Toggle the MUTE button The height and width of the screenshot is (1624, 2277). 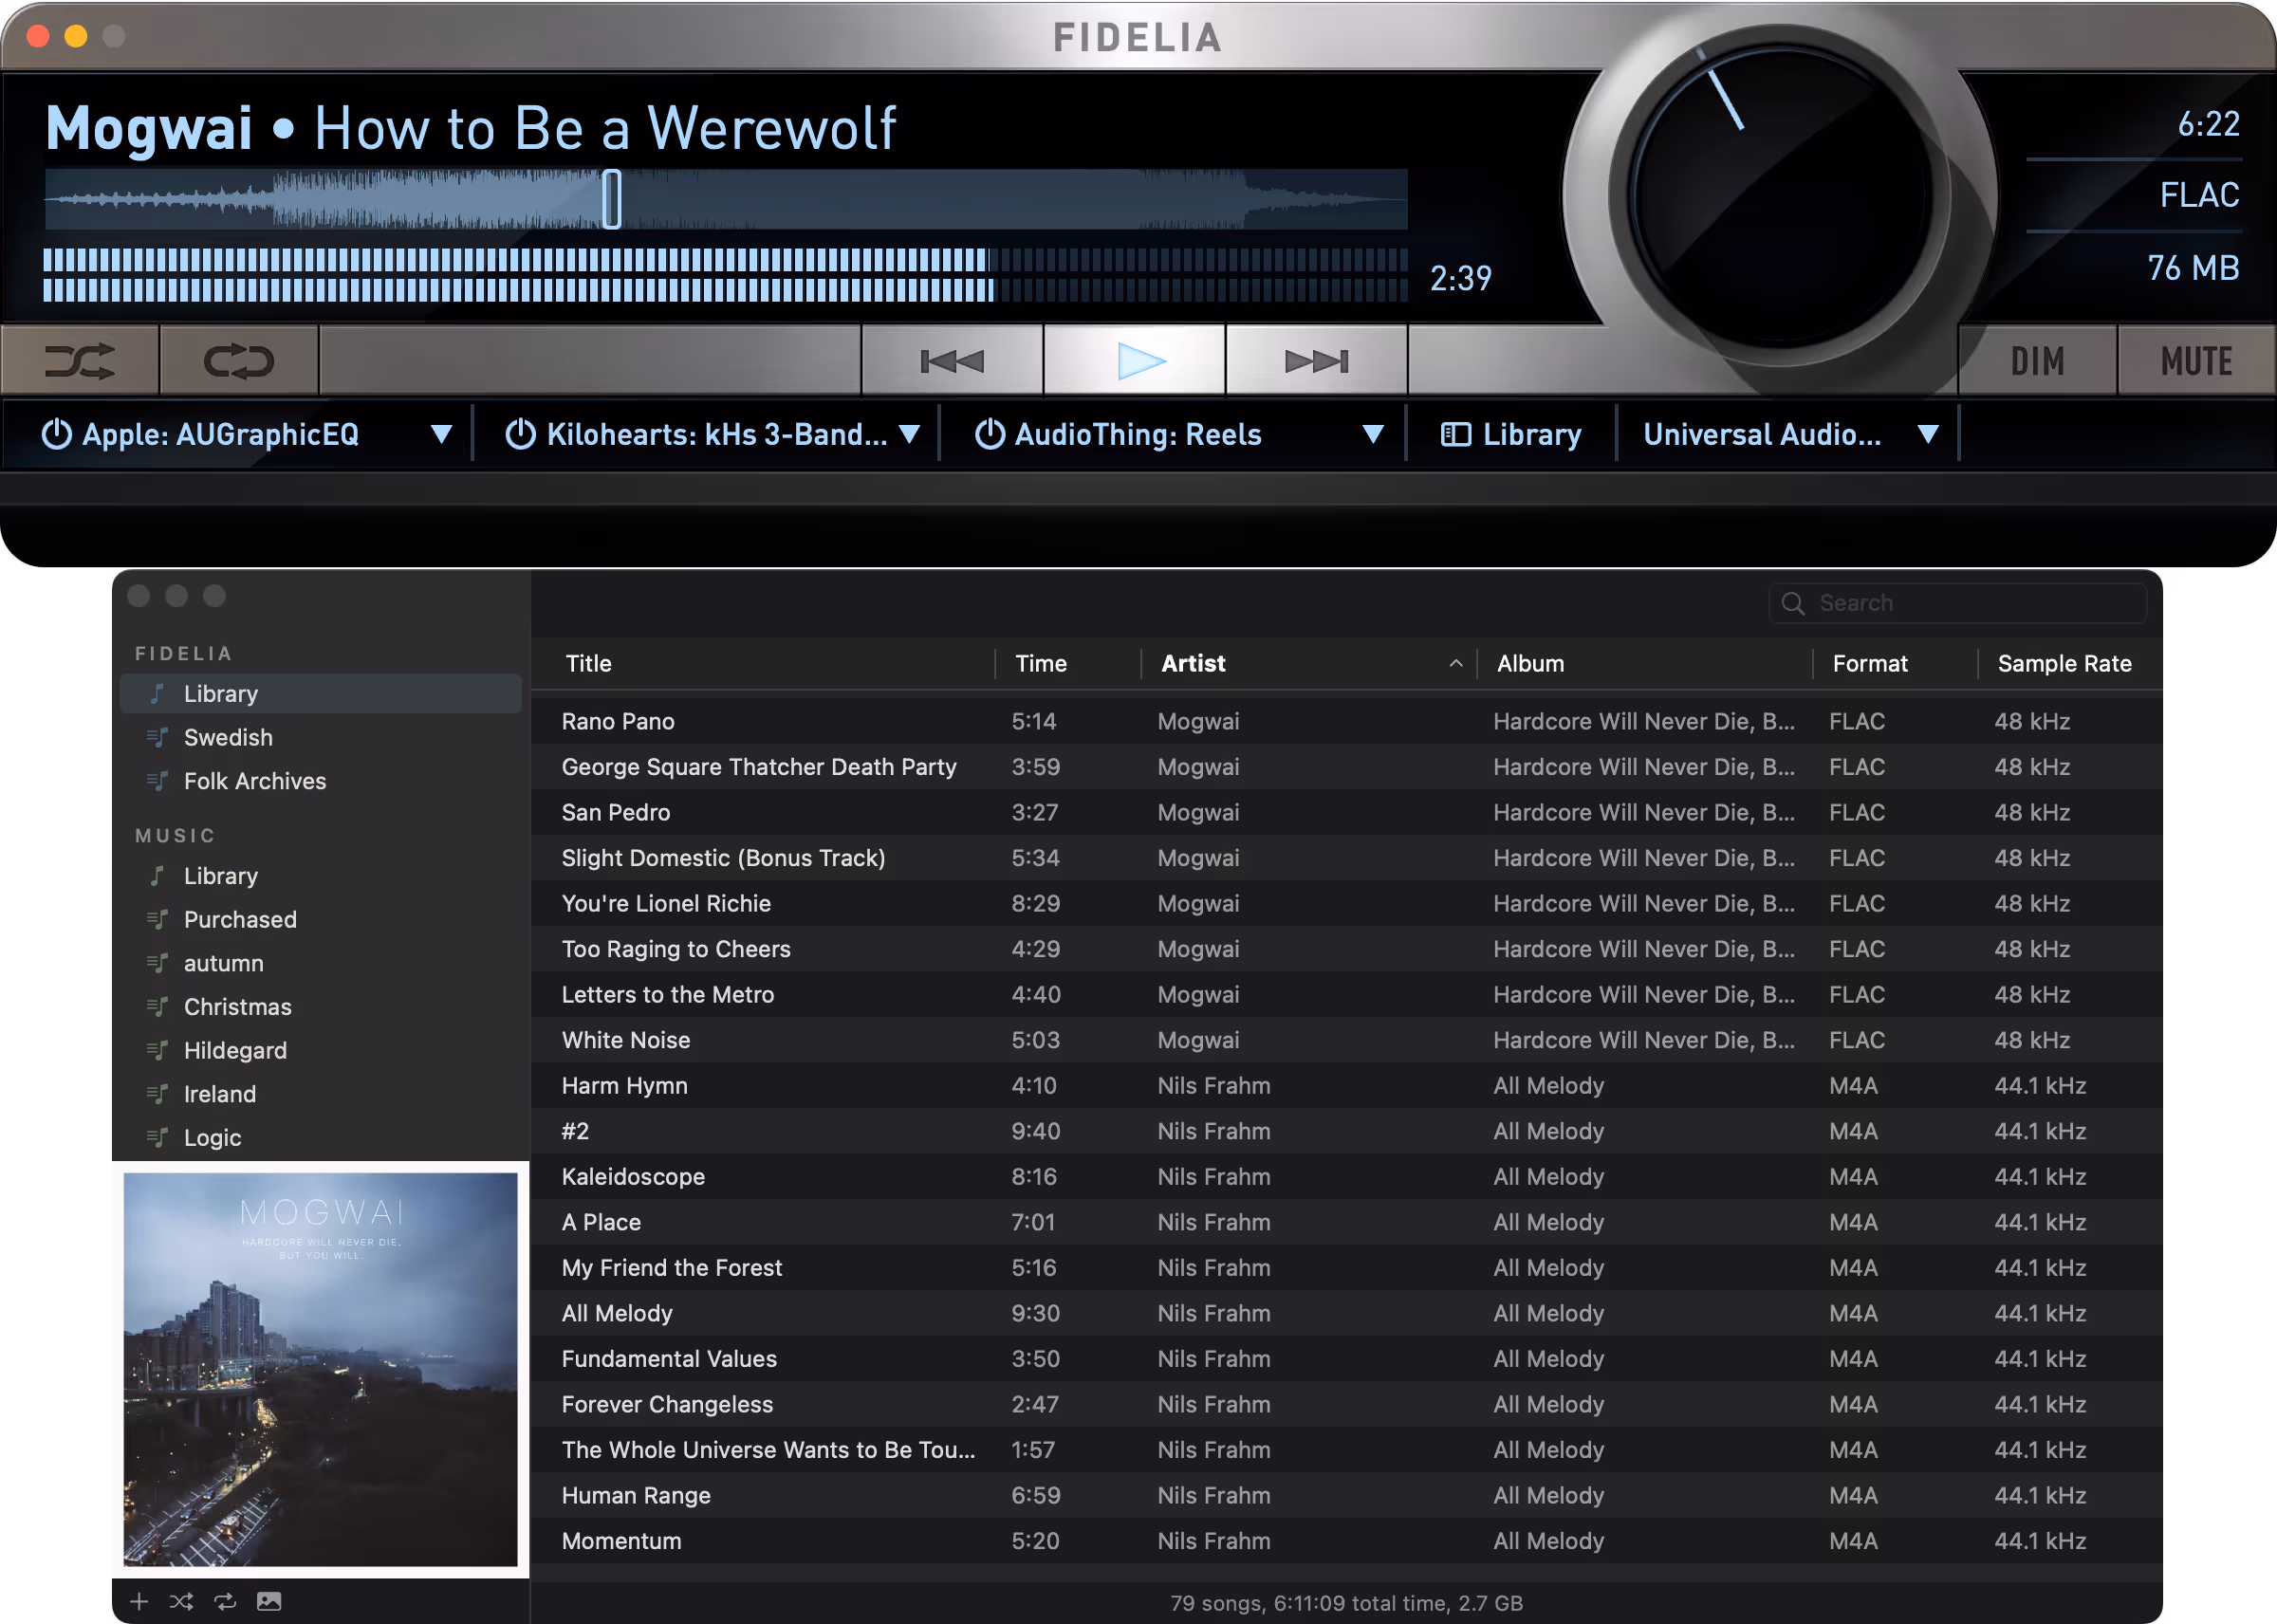(2196, 361)
